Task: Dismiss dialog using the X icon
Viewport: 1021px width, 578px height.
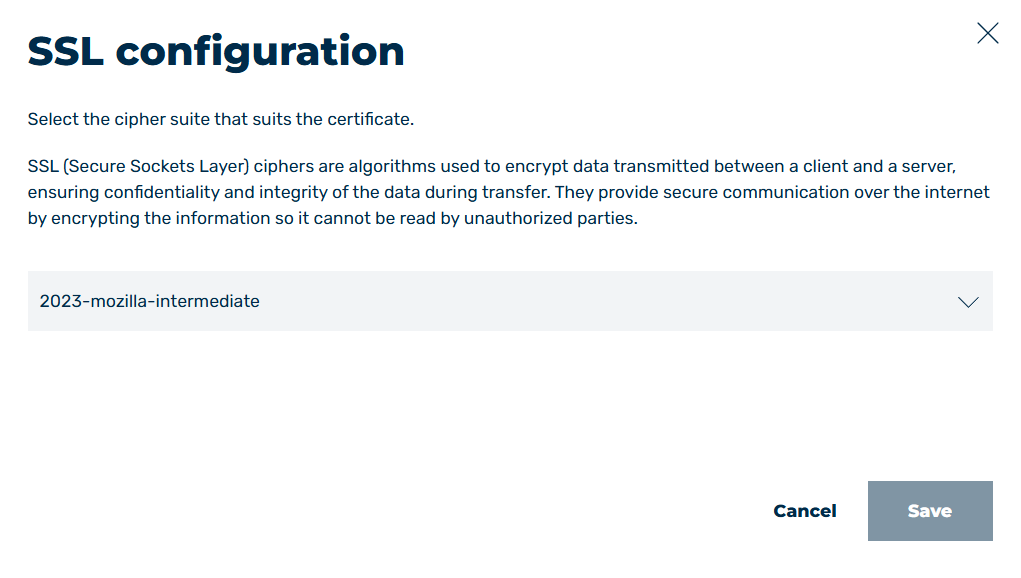Action: click(x=987, y=33)
